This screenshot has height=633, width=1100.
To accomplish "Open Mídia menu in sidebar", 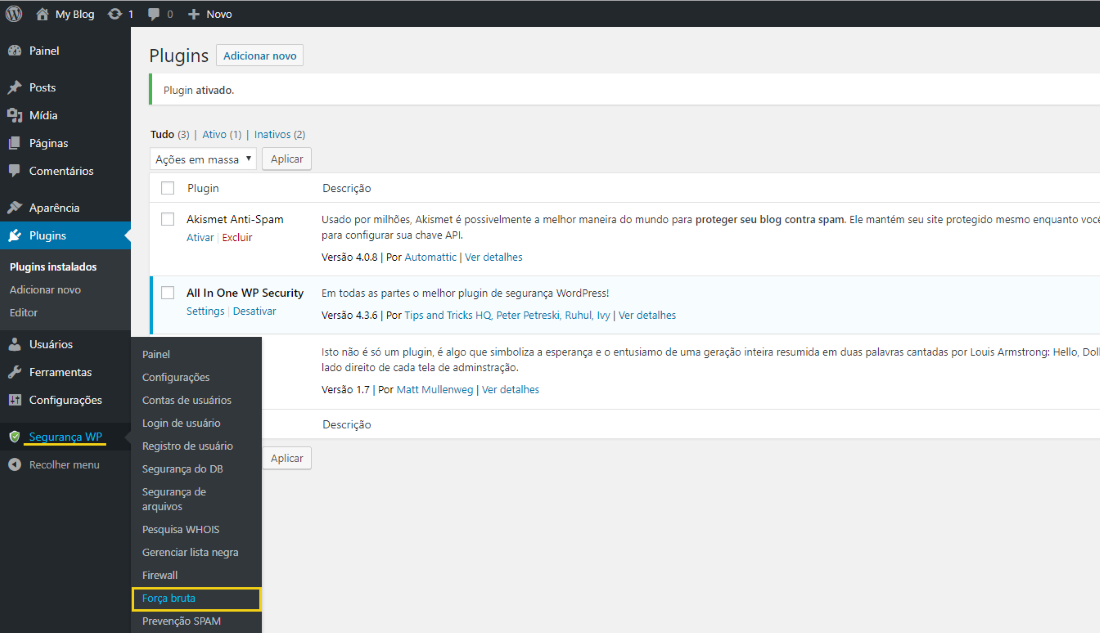I will (43, 115).
